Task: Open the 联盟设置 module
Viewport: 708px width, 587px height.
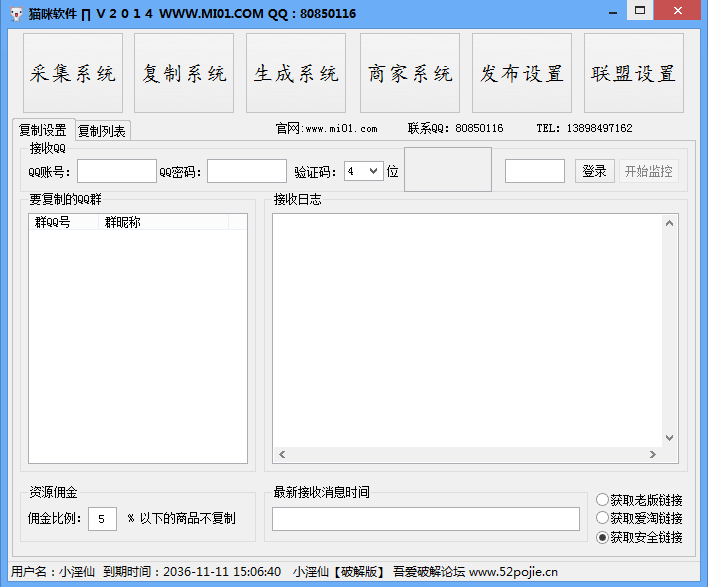Action: pyautogui.click(x=634, y=74)
